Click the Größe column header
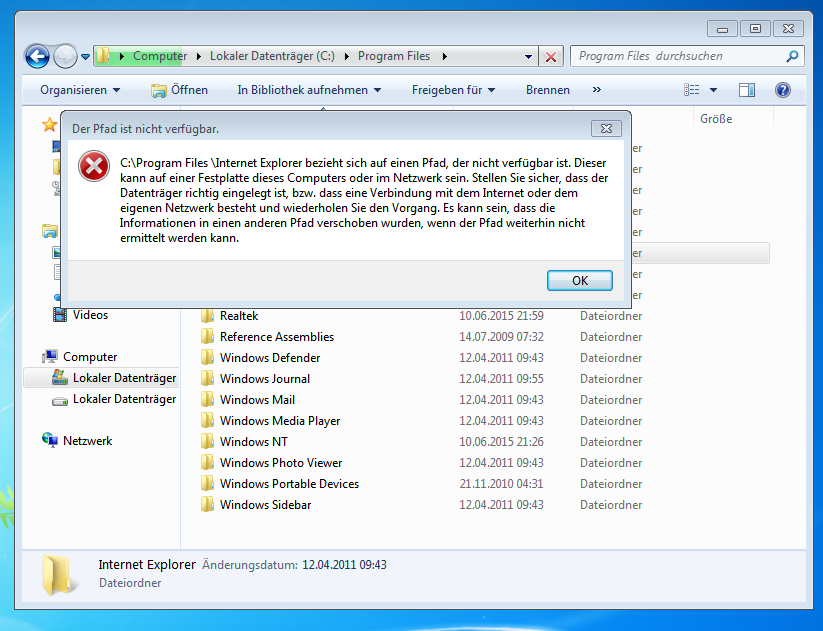This screenshot has height=631, width=823. tap(716, 119)
